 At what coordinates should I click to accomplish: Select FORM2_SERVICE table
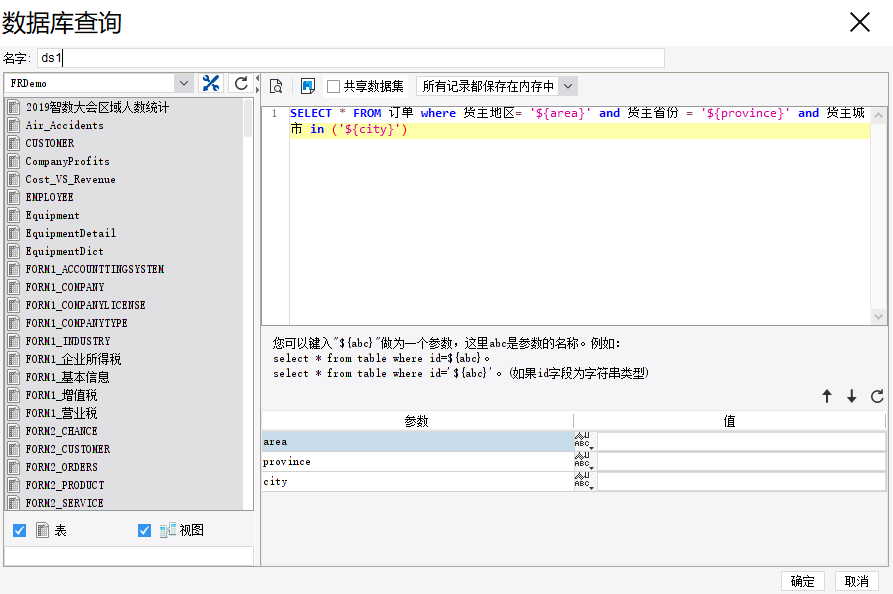(x=64, y=503)
